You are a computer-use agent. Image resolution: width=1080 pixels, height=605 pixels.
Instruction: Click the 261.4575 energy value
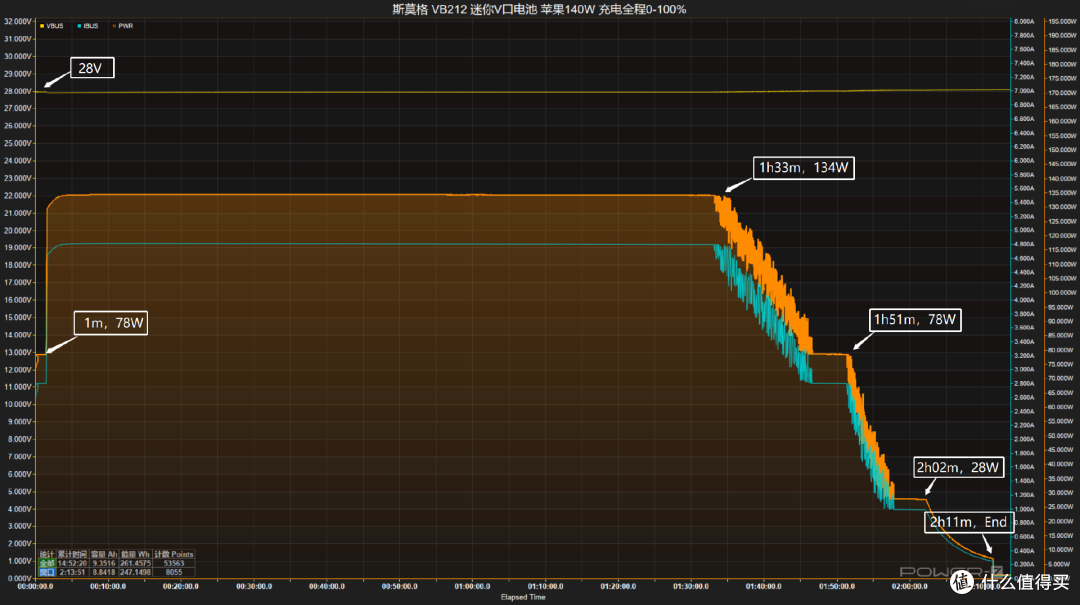click(136, 564)
